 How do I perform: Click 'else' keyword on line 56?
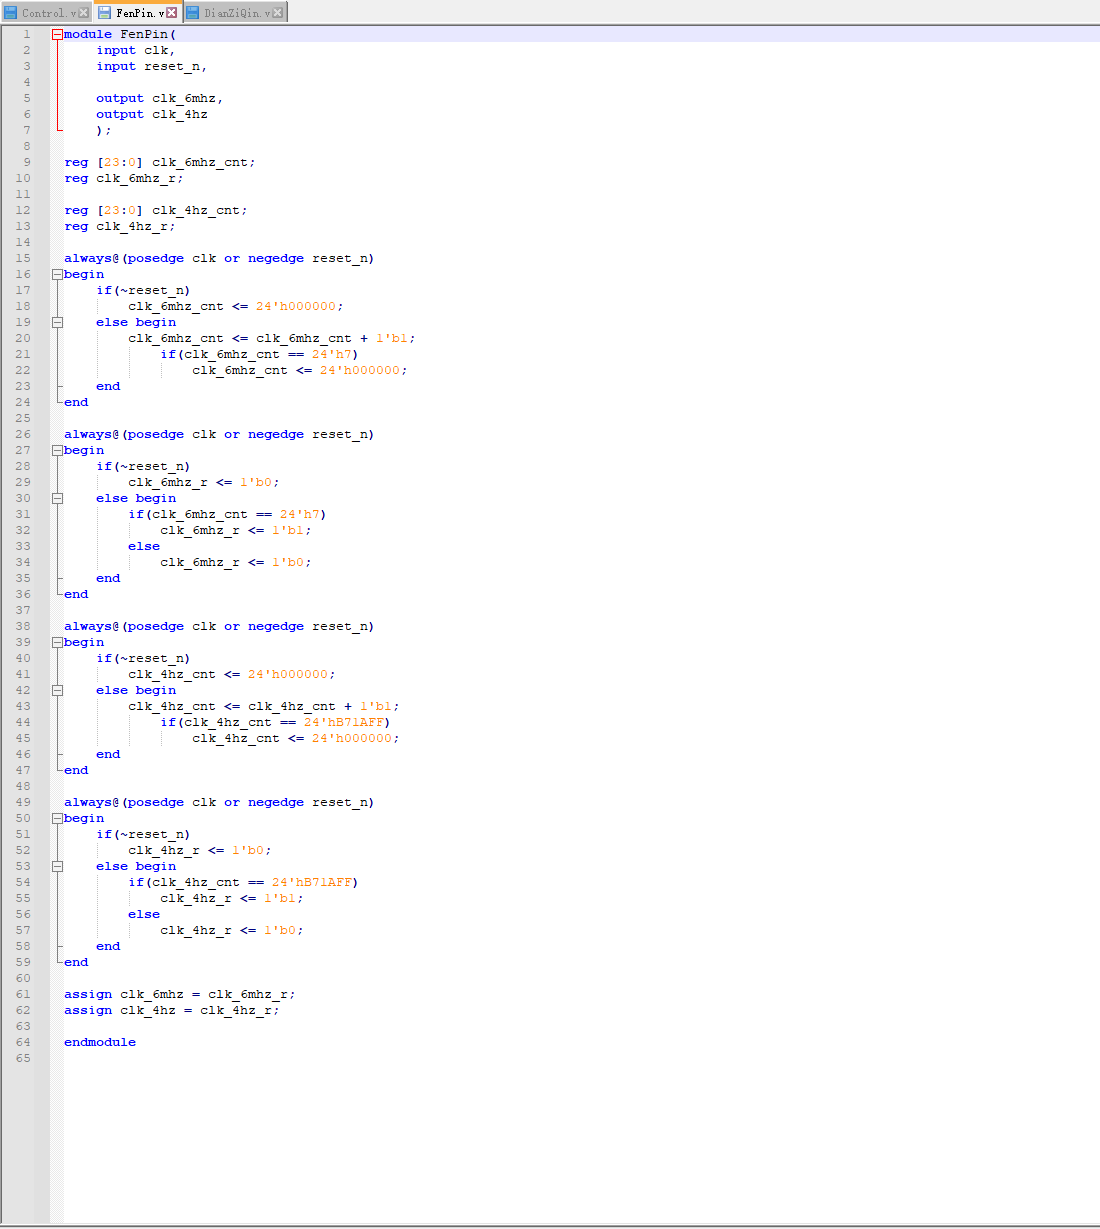click(144, 914)
